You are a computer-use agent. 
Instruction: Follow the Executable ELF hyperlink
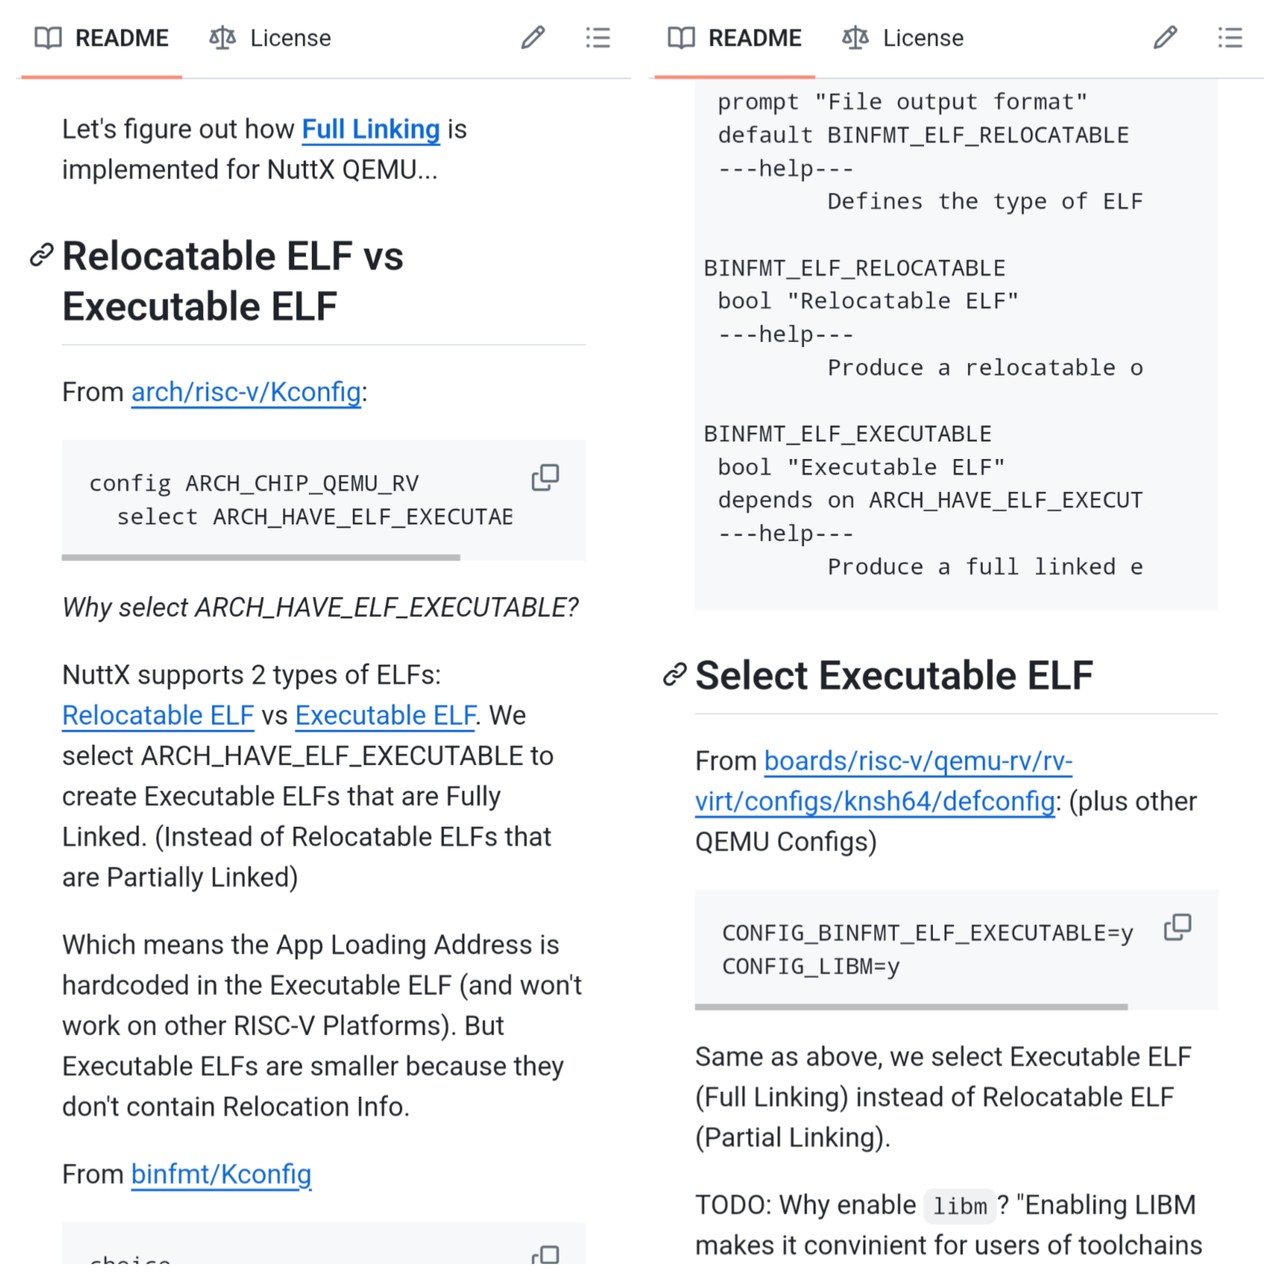tap(385, 716)
